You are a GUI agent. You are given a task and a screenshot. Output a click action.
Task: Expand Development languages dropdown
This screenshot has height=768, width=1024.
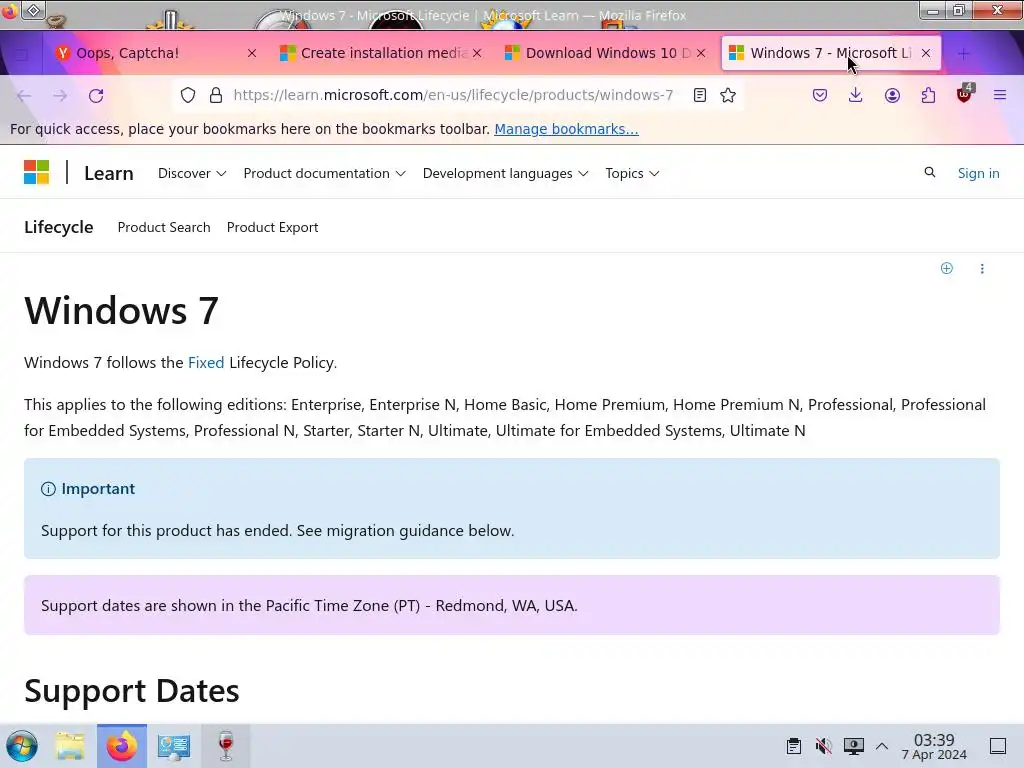point(505,173)
